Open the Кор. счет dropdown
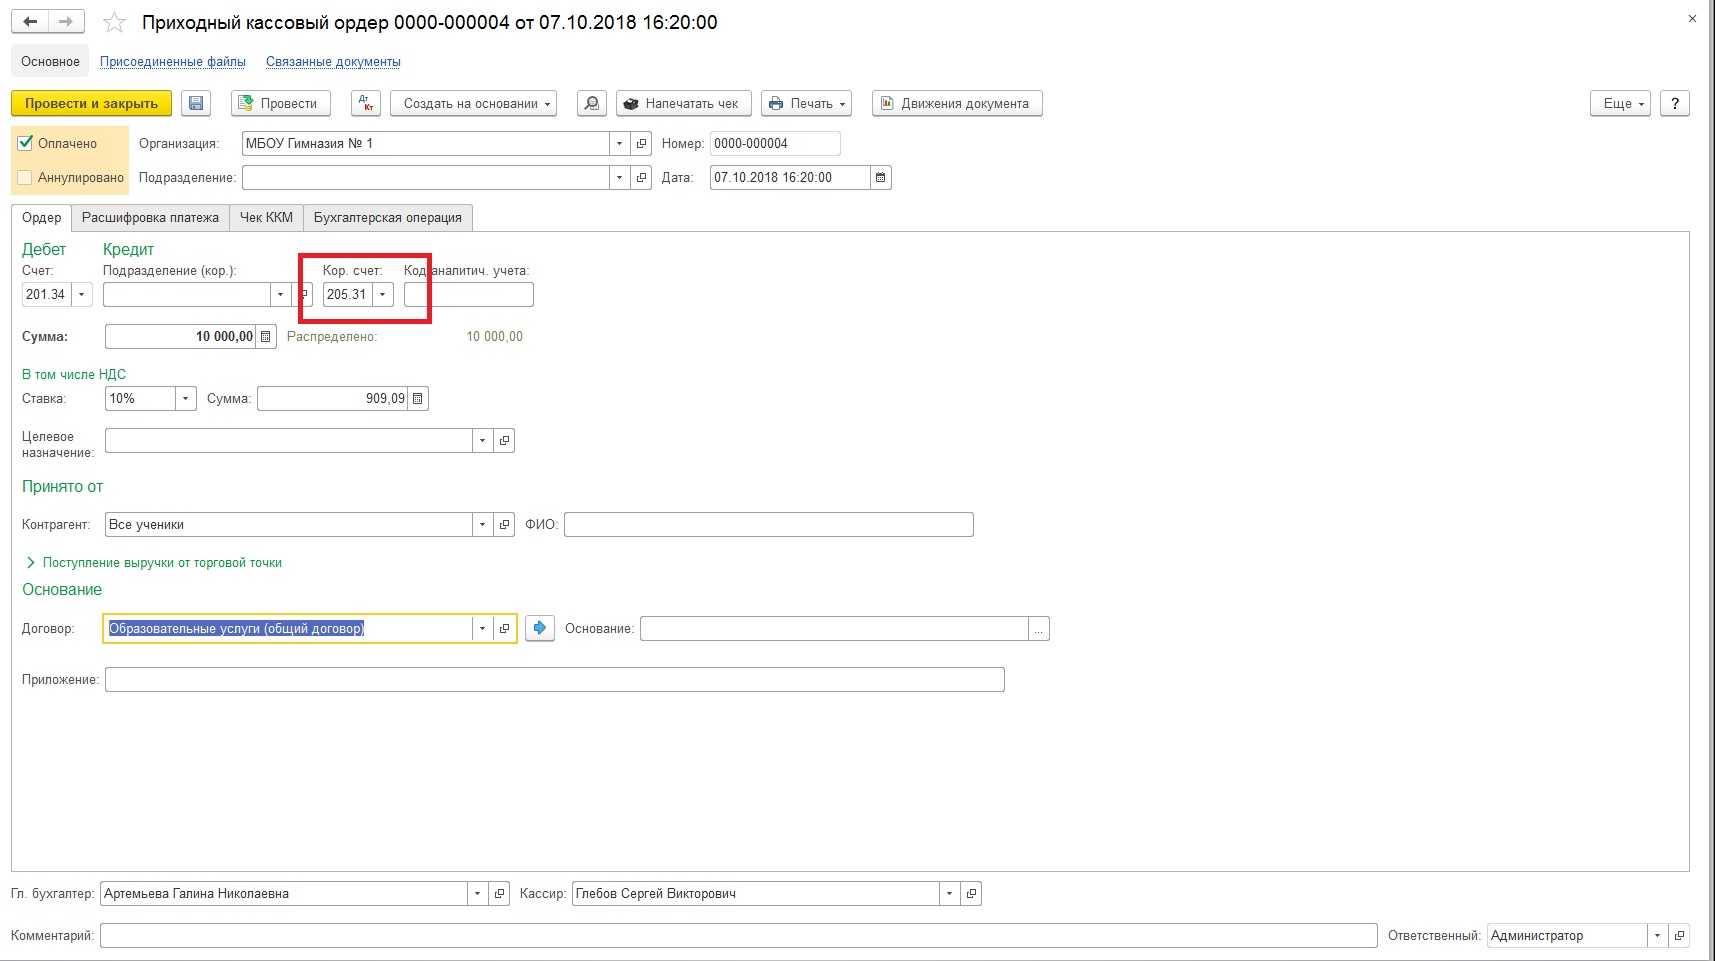 coord(382,295)
